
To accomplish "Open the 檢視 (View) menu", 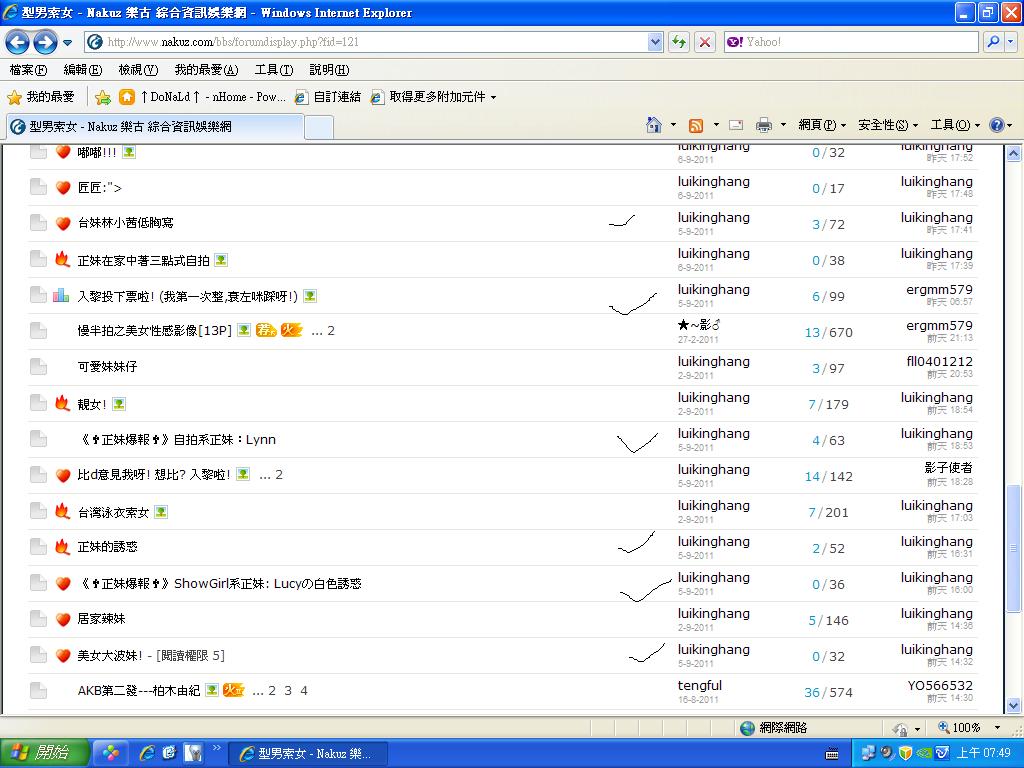I will click(x=137, y=70).
